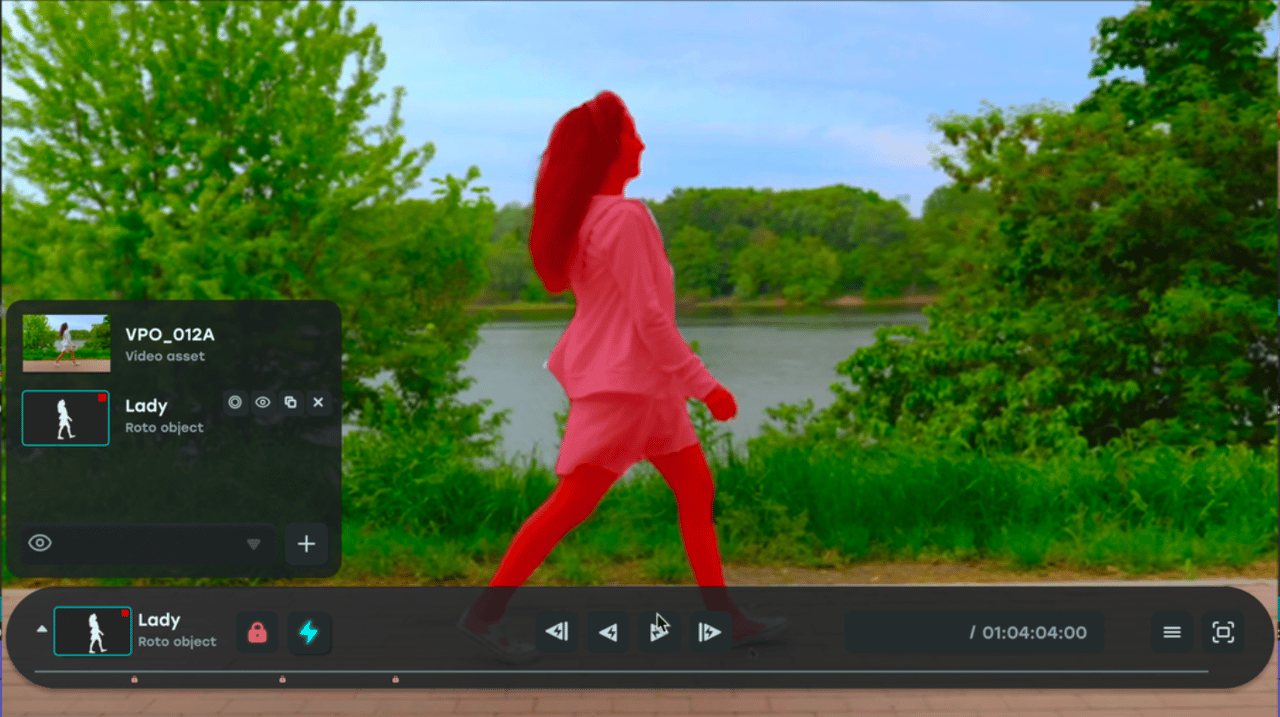Click the 'Lady' name in the side panel
1280x717 pixels.
point(146,406)
